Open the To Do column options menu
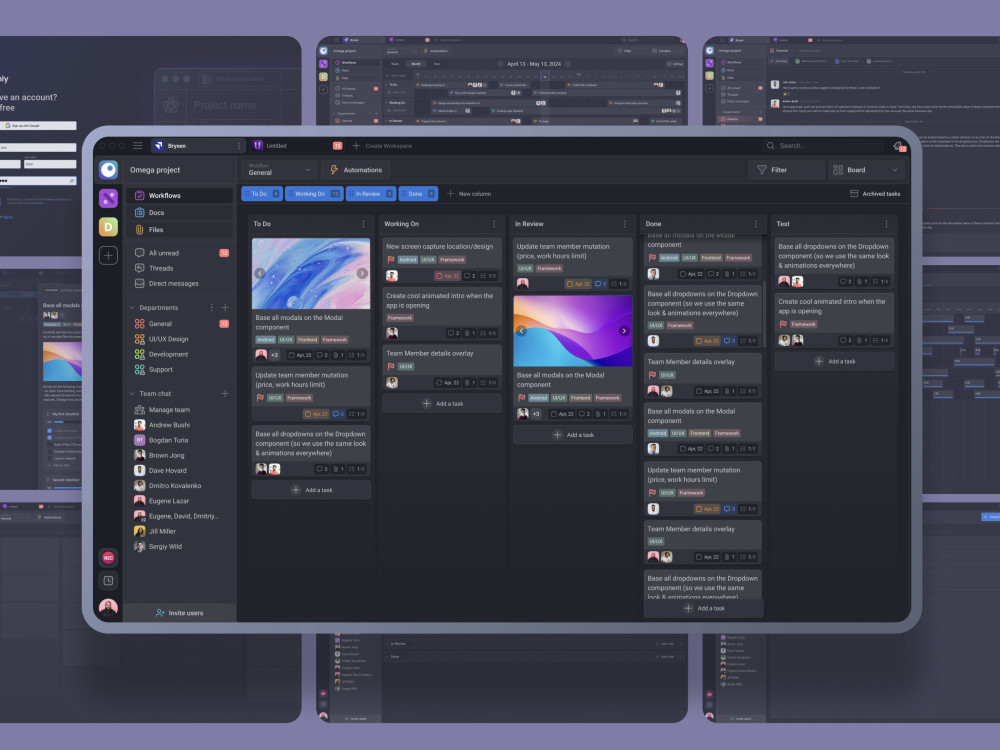 click(x=364, y=224)
